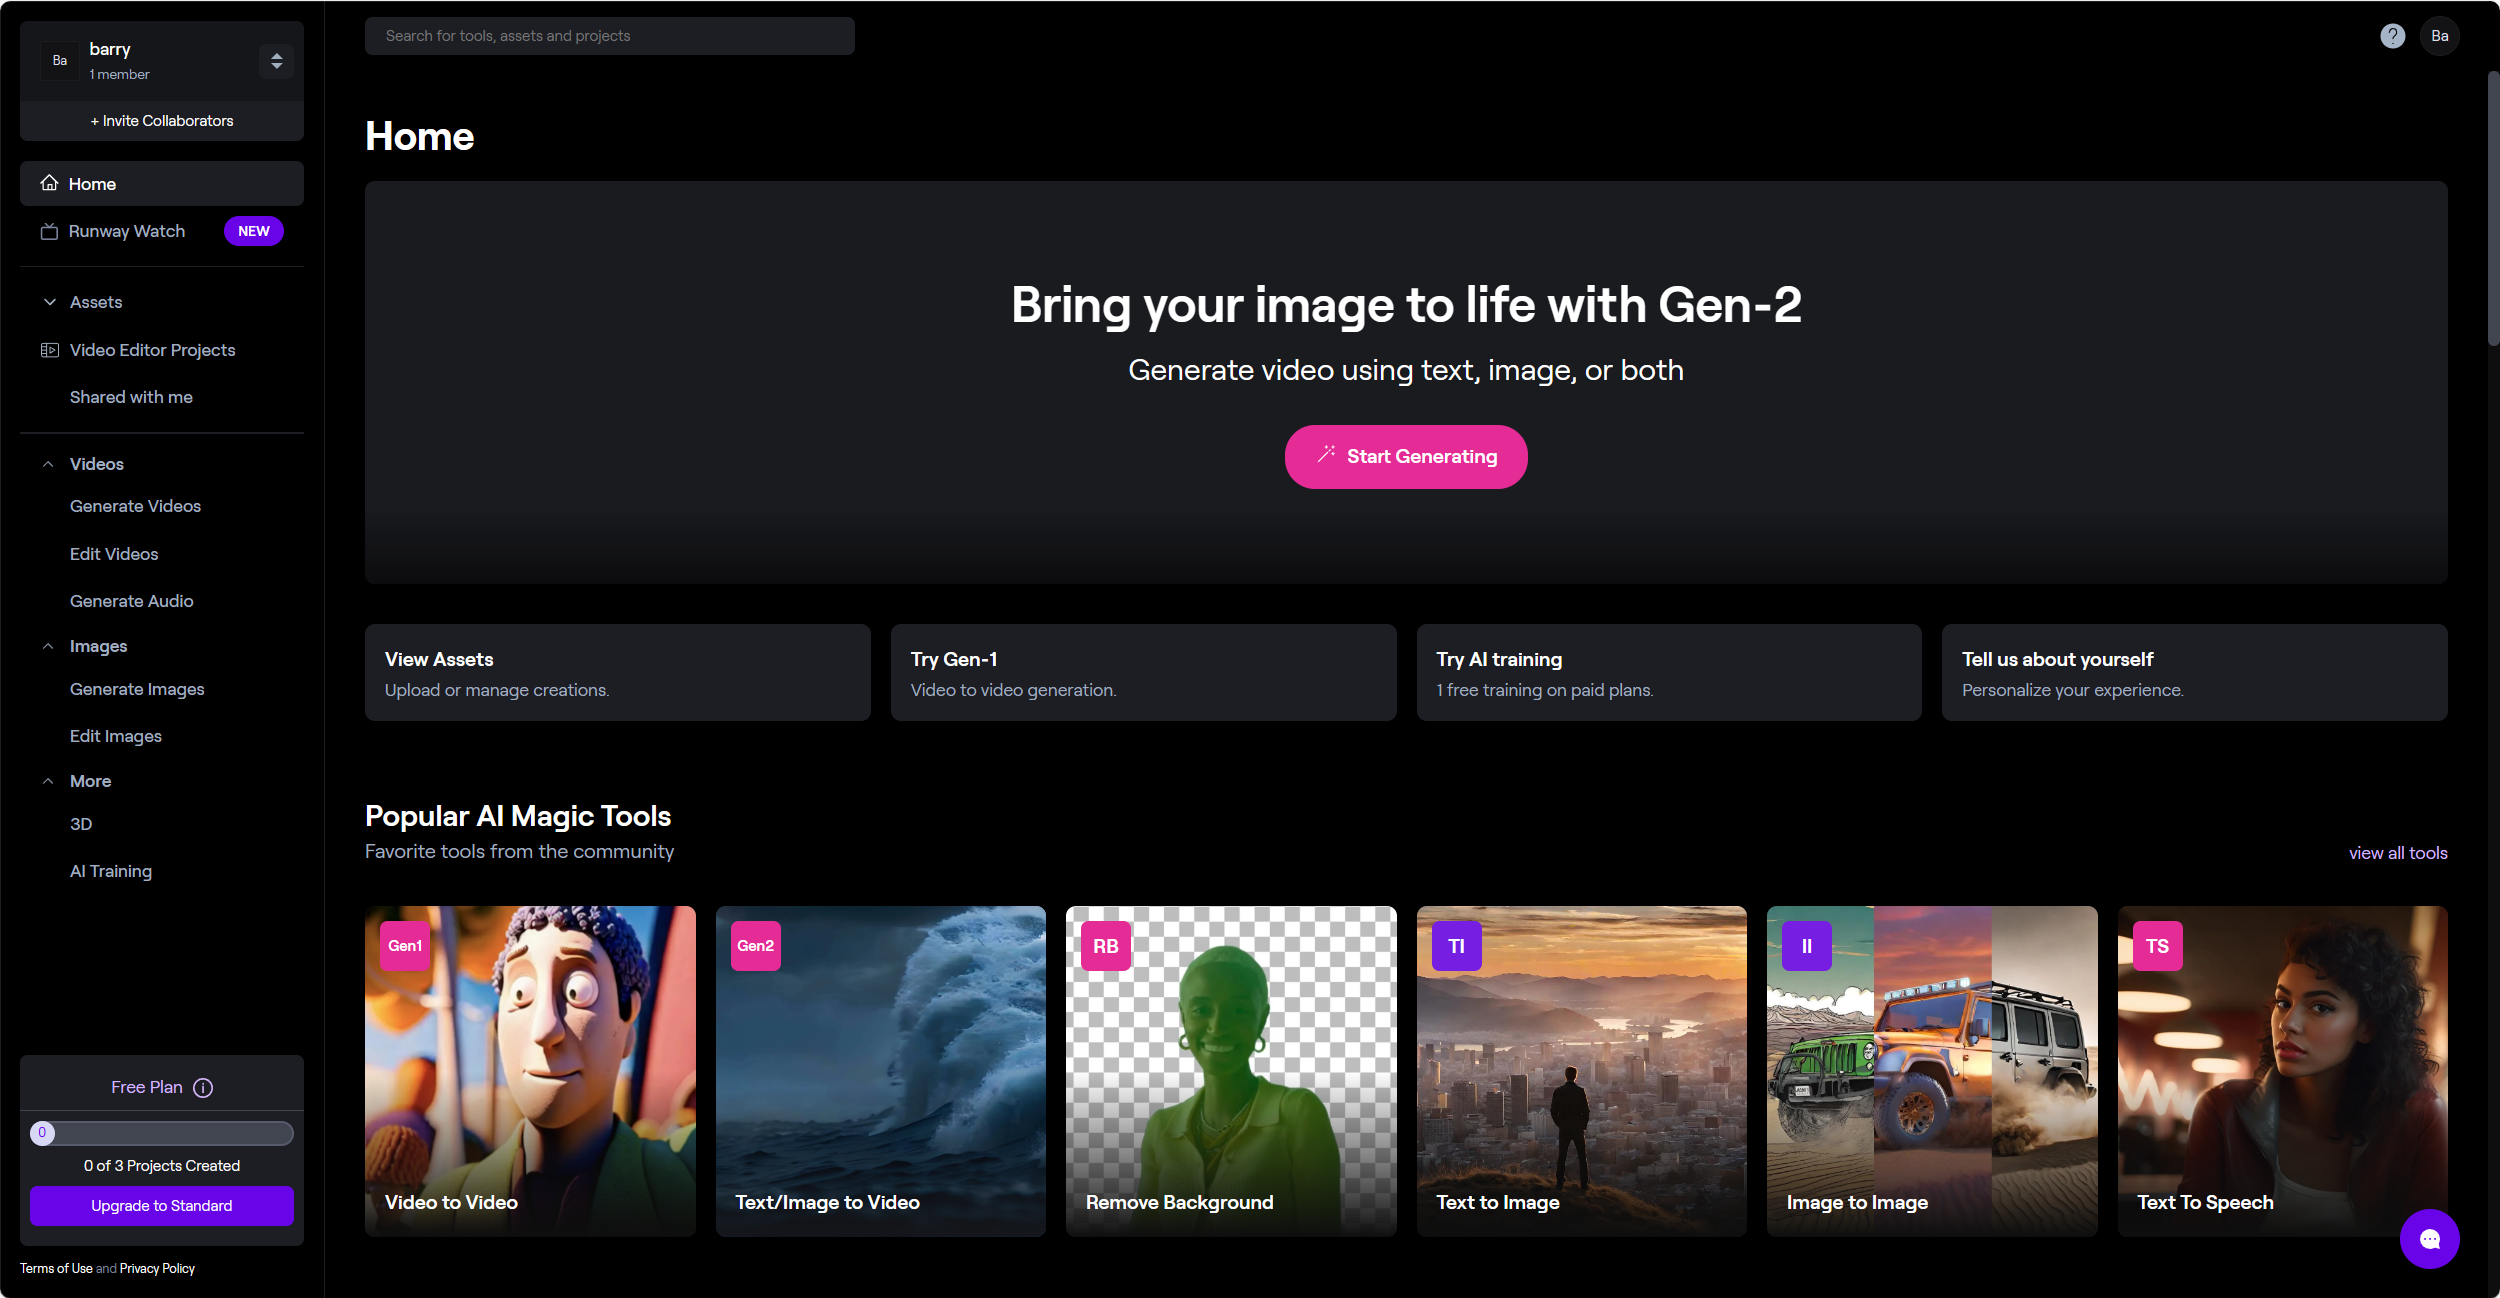
Task: Click the Home house icon in sidebar
Action: [x=49, y=183]
